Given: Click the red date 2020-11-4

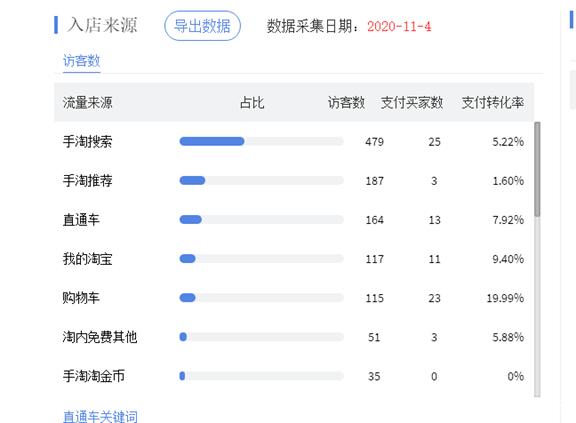Looking at the screenshot, I should coord(399,26).
